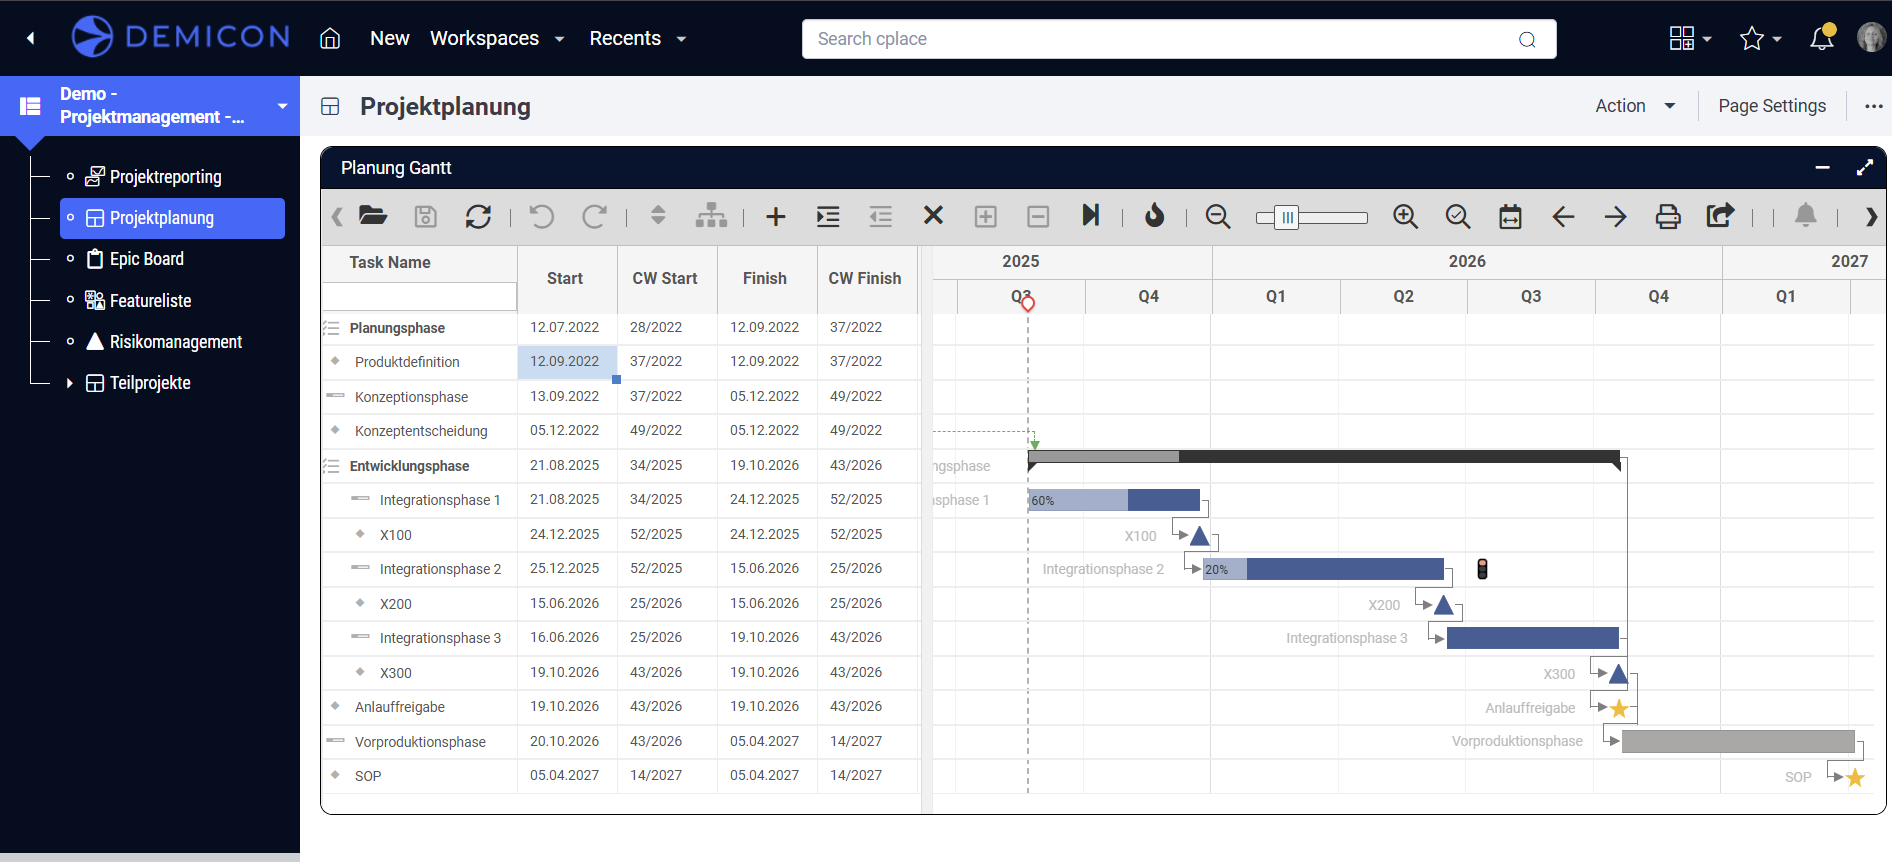Expand the Teilprojekte tree node
This screenshot has width=1892, height=862.
(x=69, y=383)
